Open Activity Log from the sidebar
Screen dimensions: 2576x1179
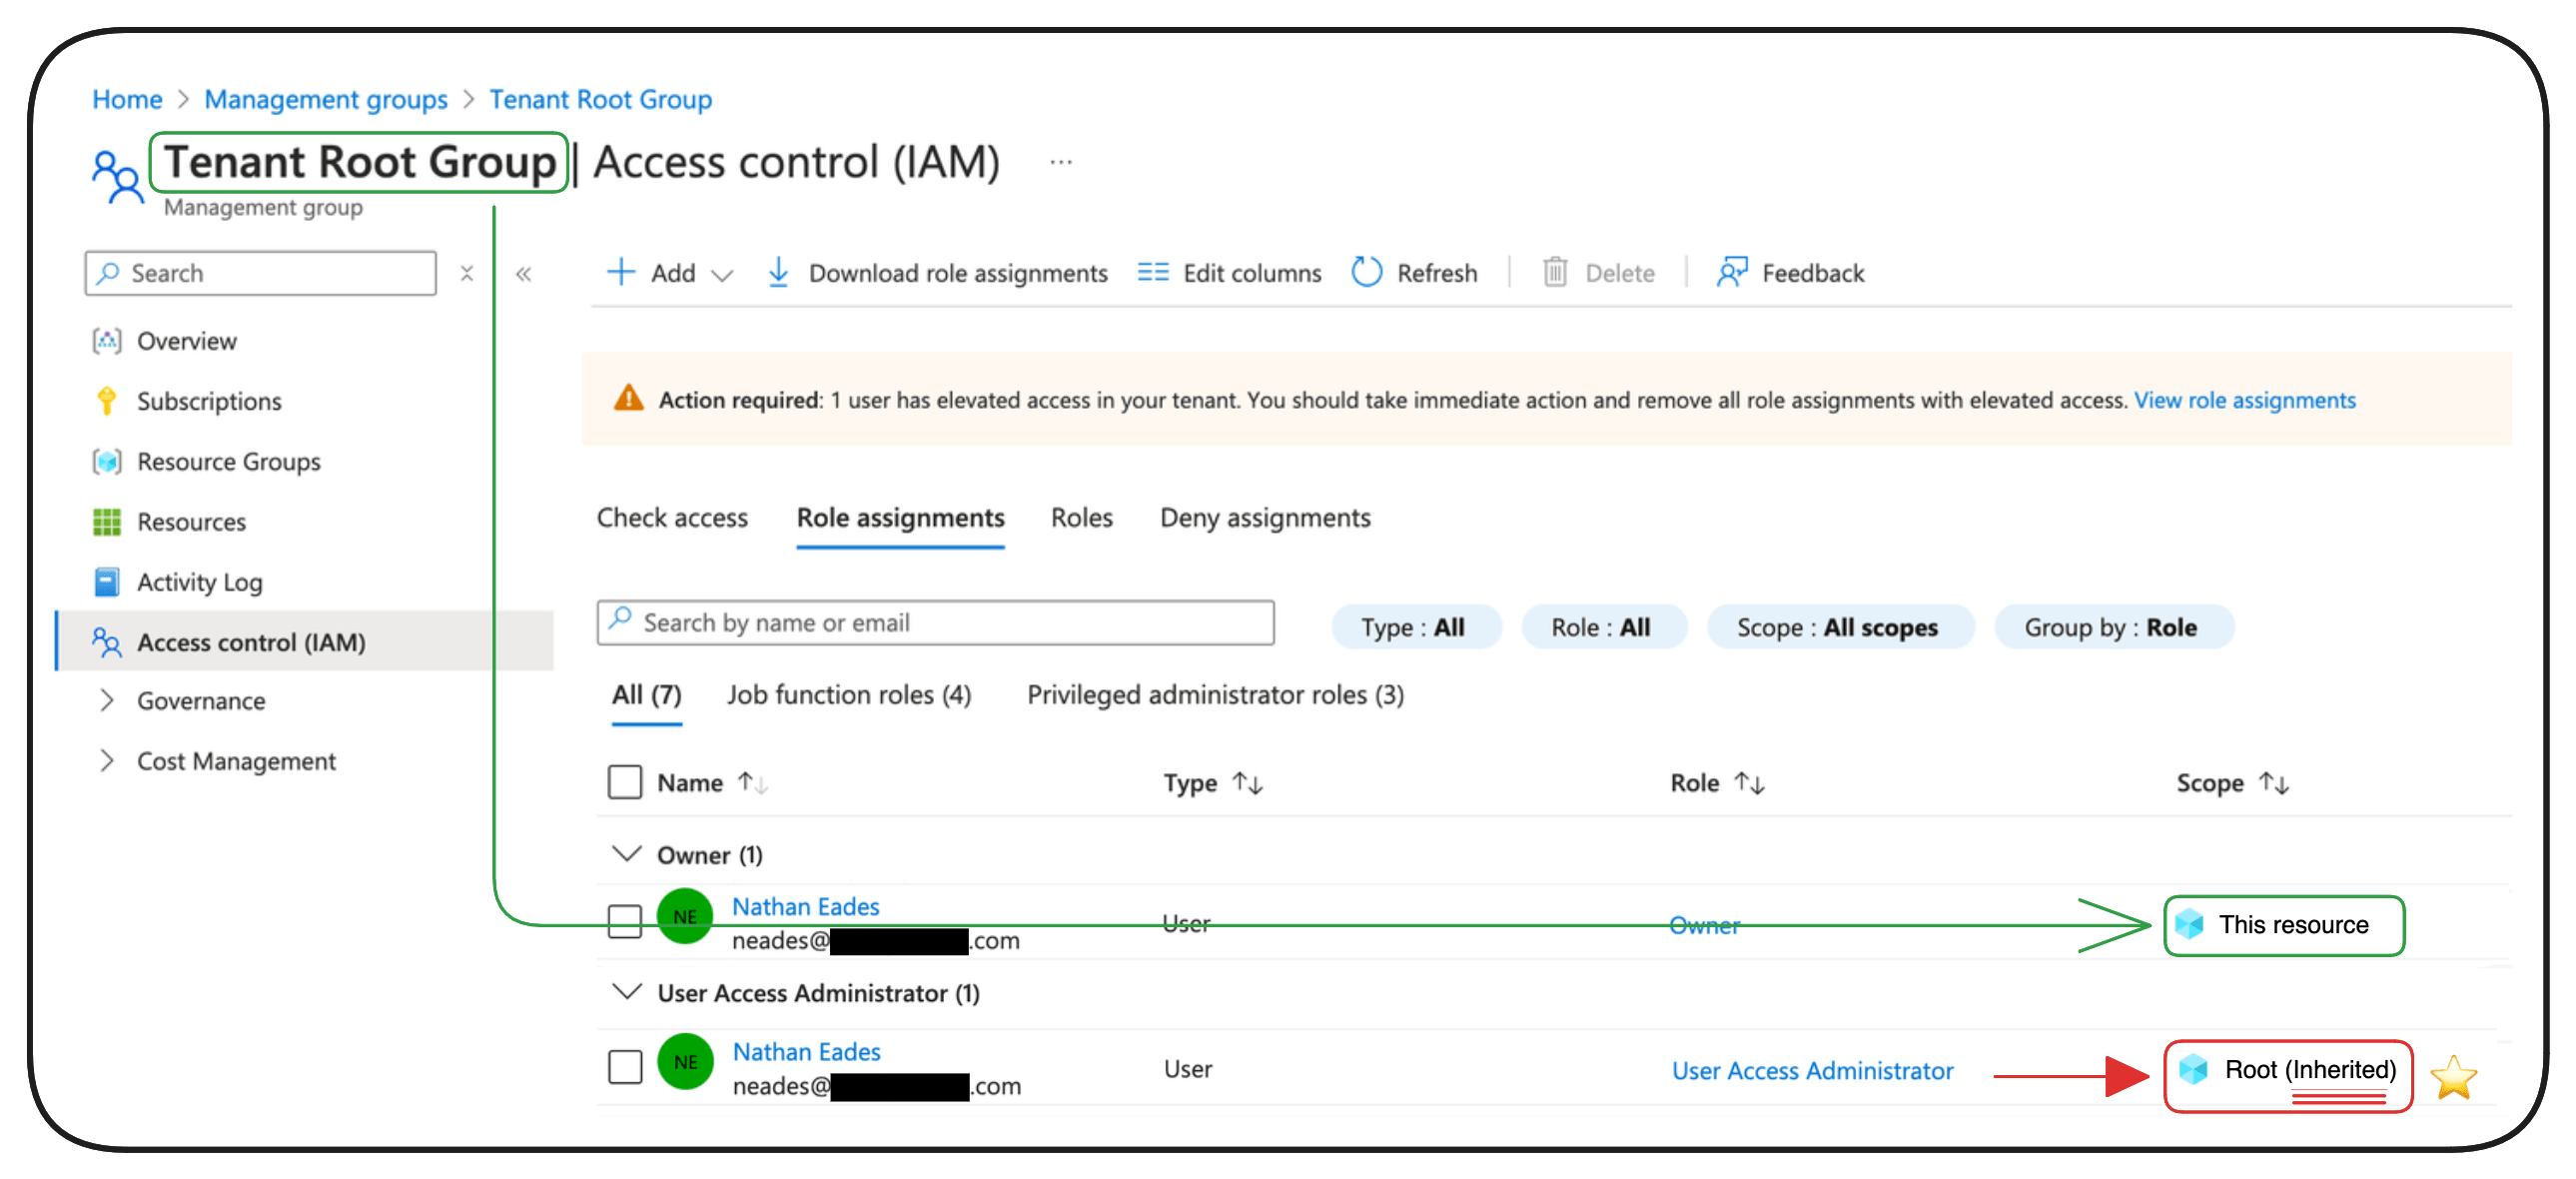coord(200,581)
